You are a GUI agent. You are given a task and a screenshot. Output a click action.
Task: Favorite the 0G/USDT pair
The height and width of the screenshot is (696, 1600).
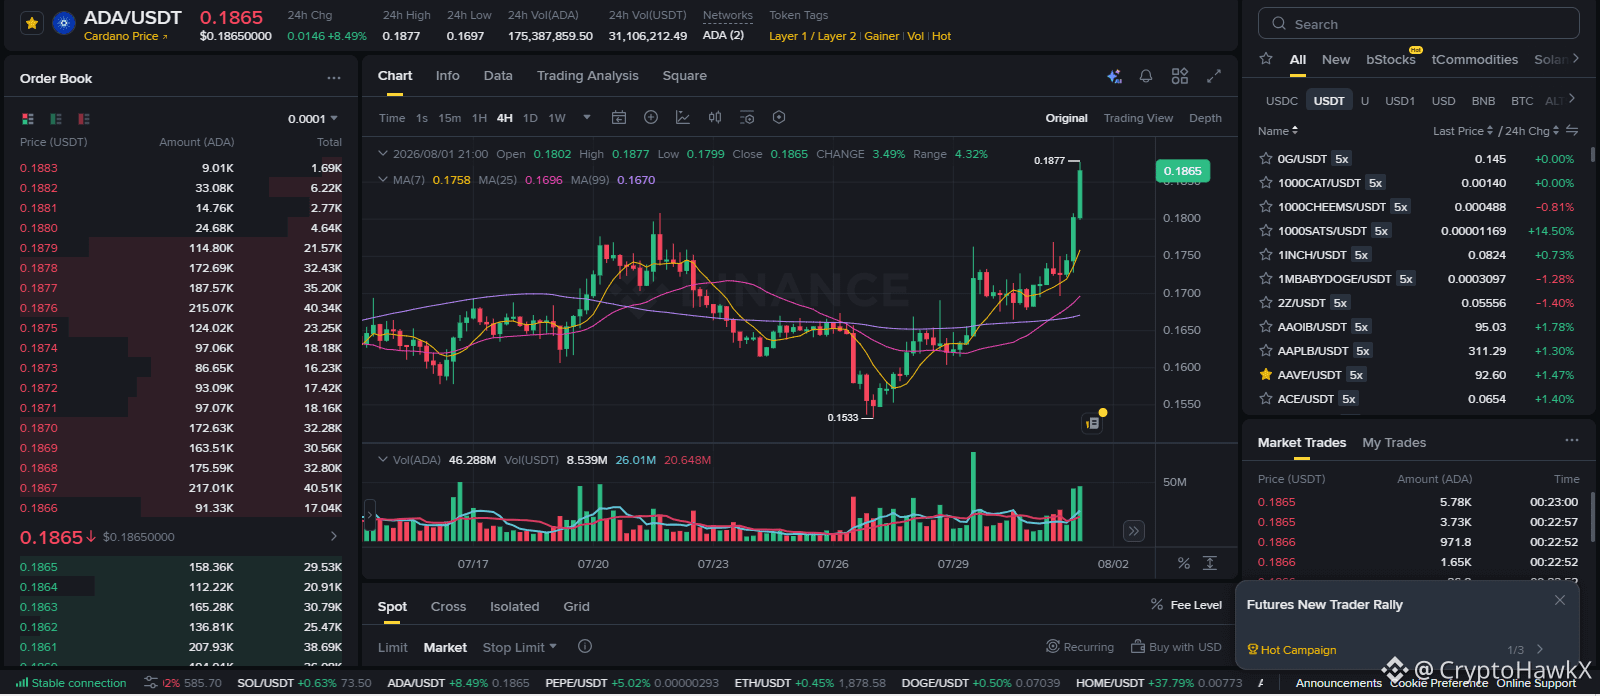pyautogui.click(x=1266, y=159)
